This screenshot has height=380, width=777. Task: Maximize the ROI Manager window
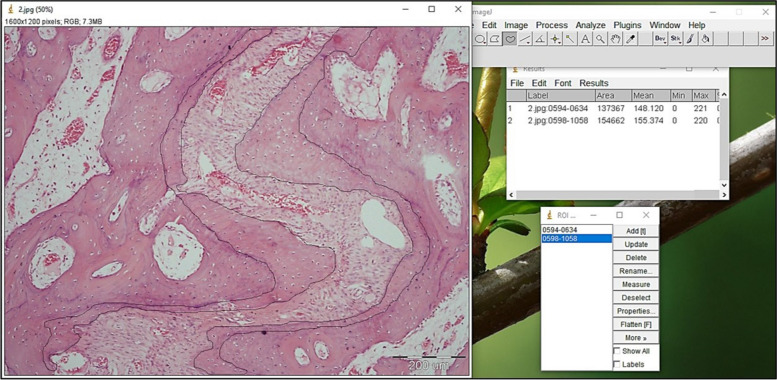(619, 215)
